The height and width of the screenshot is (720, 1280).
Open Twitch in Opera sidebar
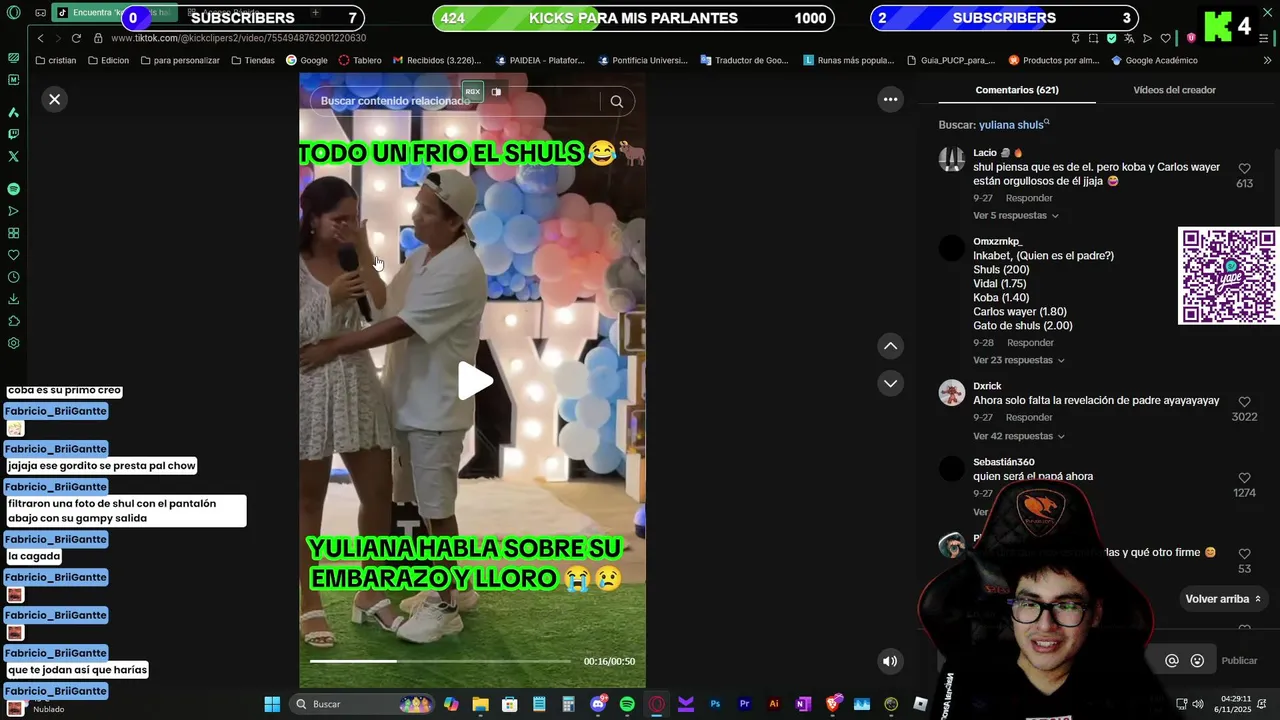pos(13,134)
